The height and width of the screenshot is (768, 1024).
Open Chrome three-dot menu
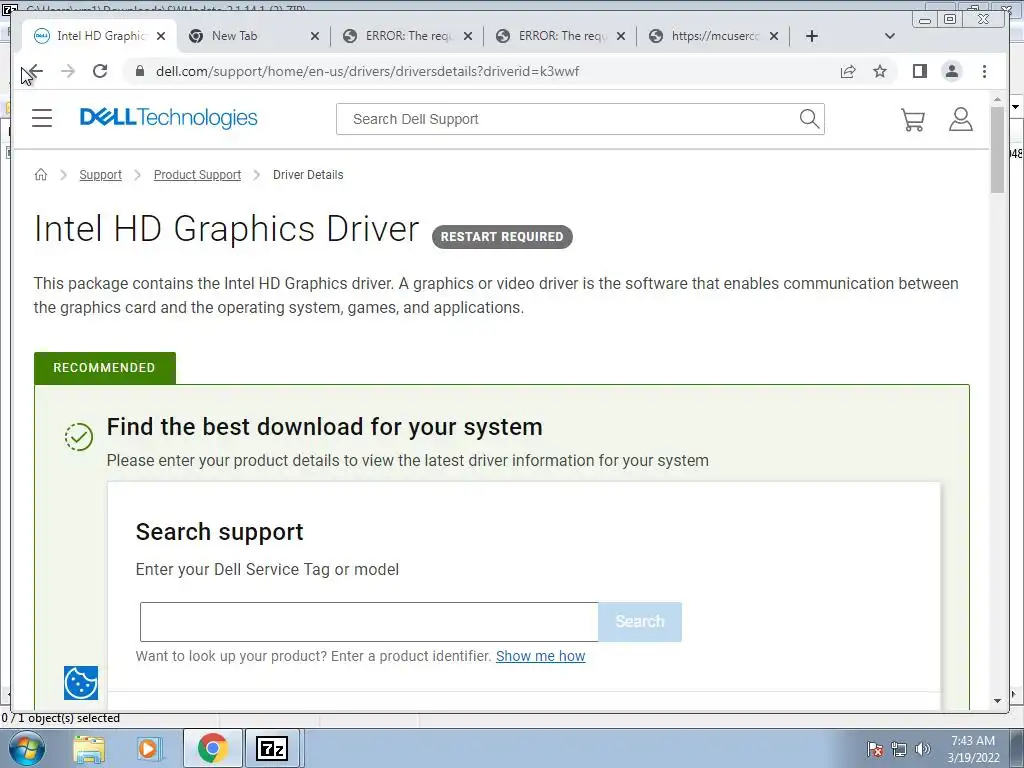tap(984, 71)
